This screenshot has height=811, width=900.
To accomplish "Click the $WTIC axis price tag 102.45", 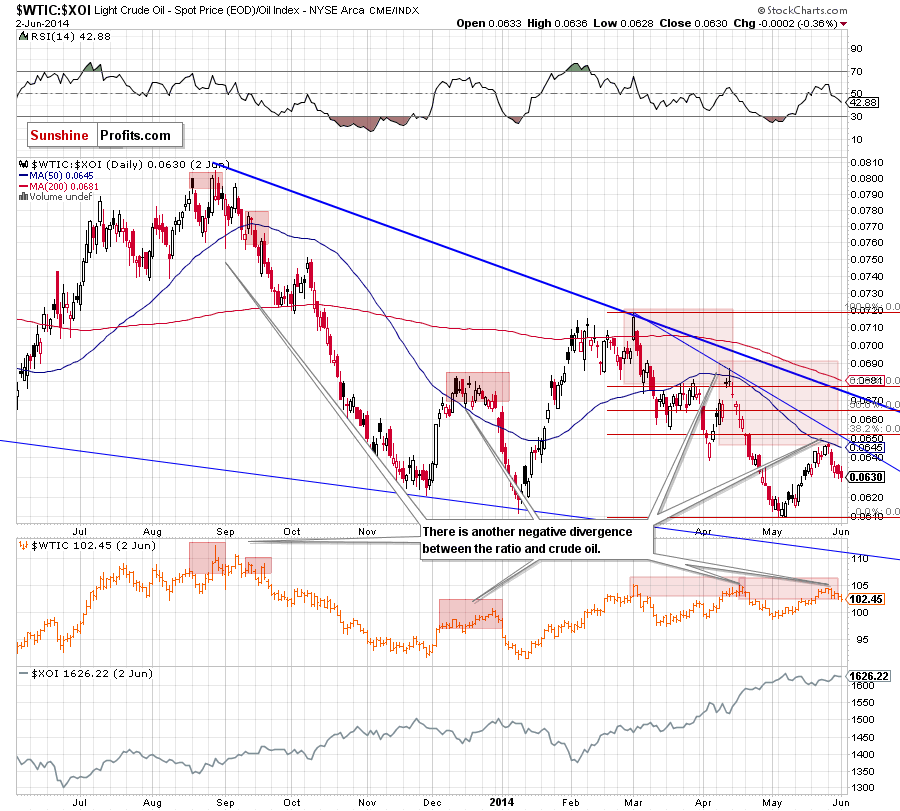I will coord(866,599).
